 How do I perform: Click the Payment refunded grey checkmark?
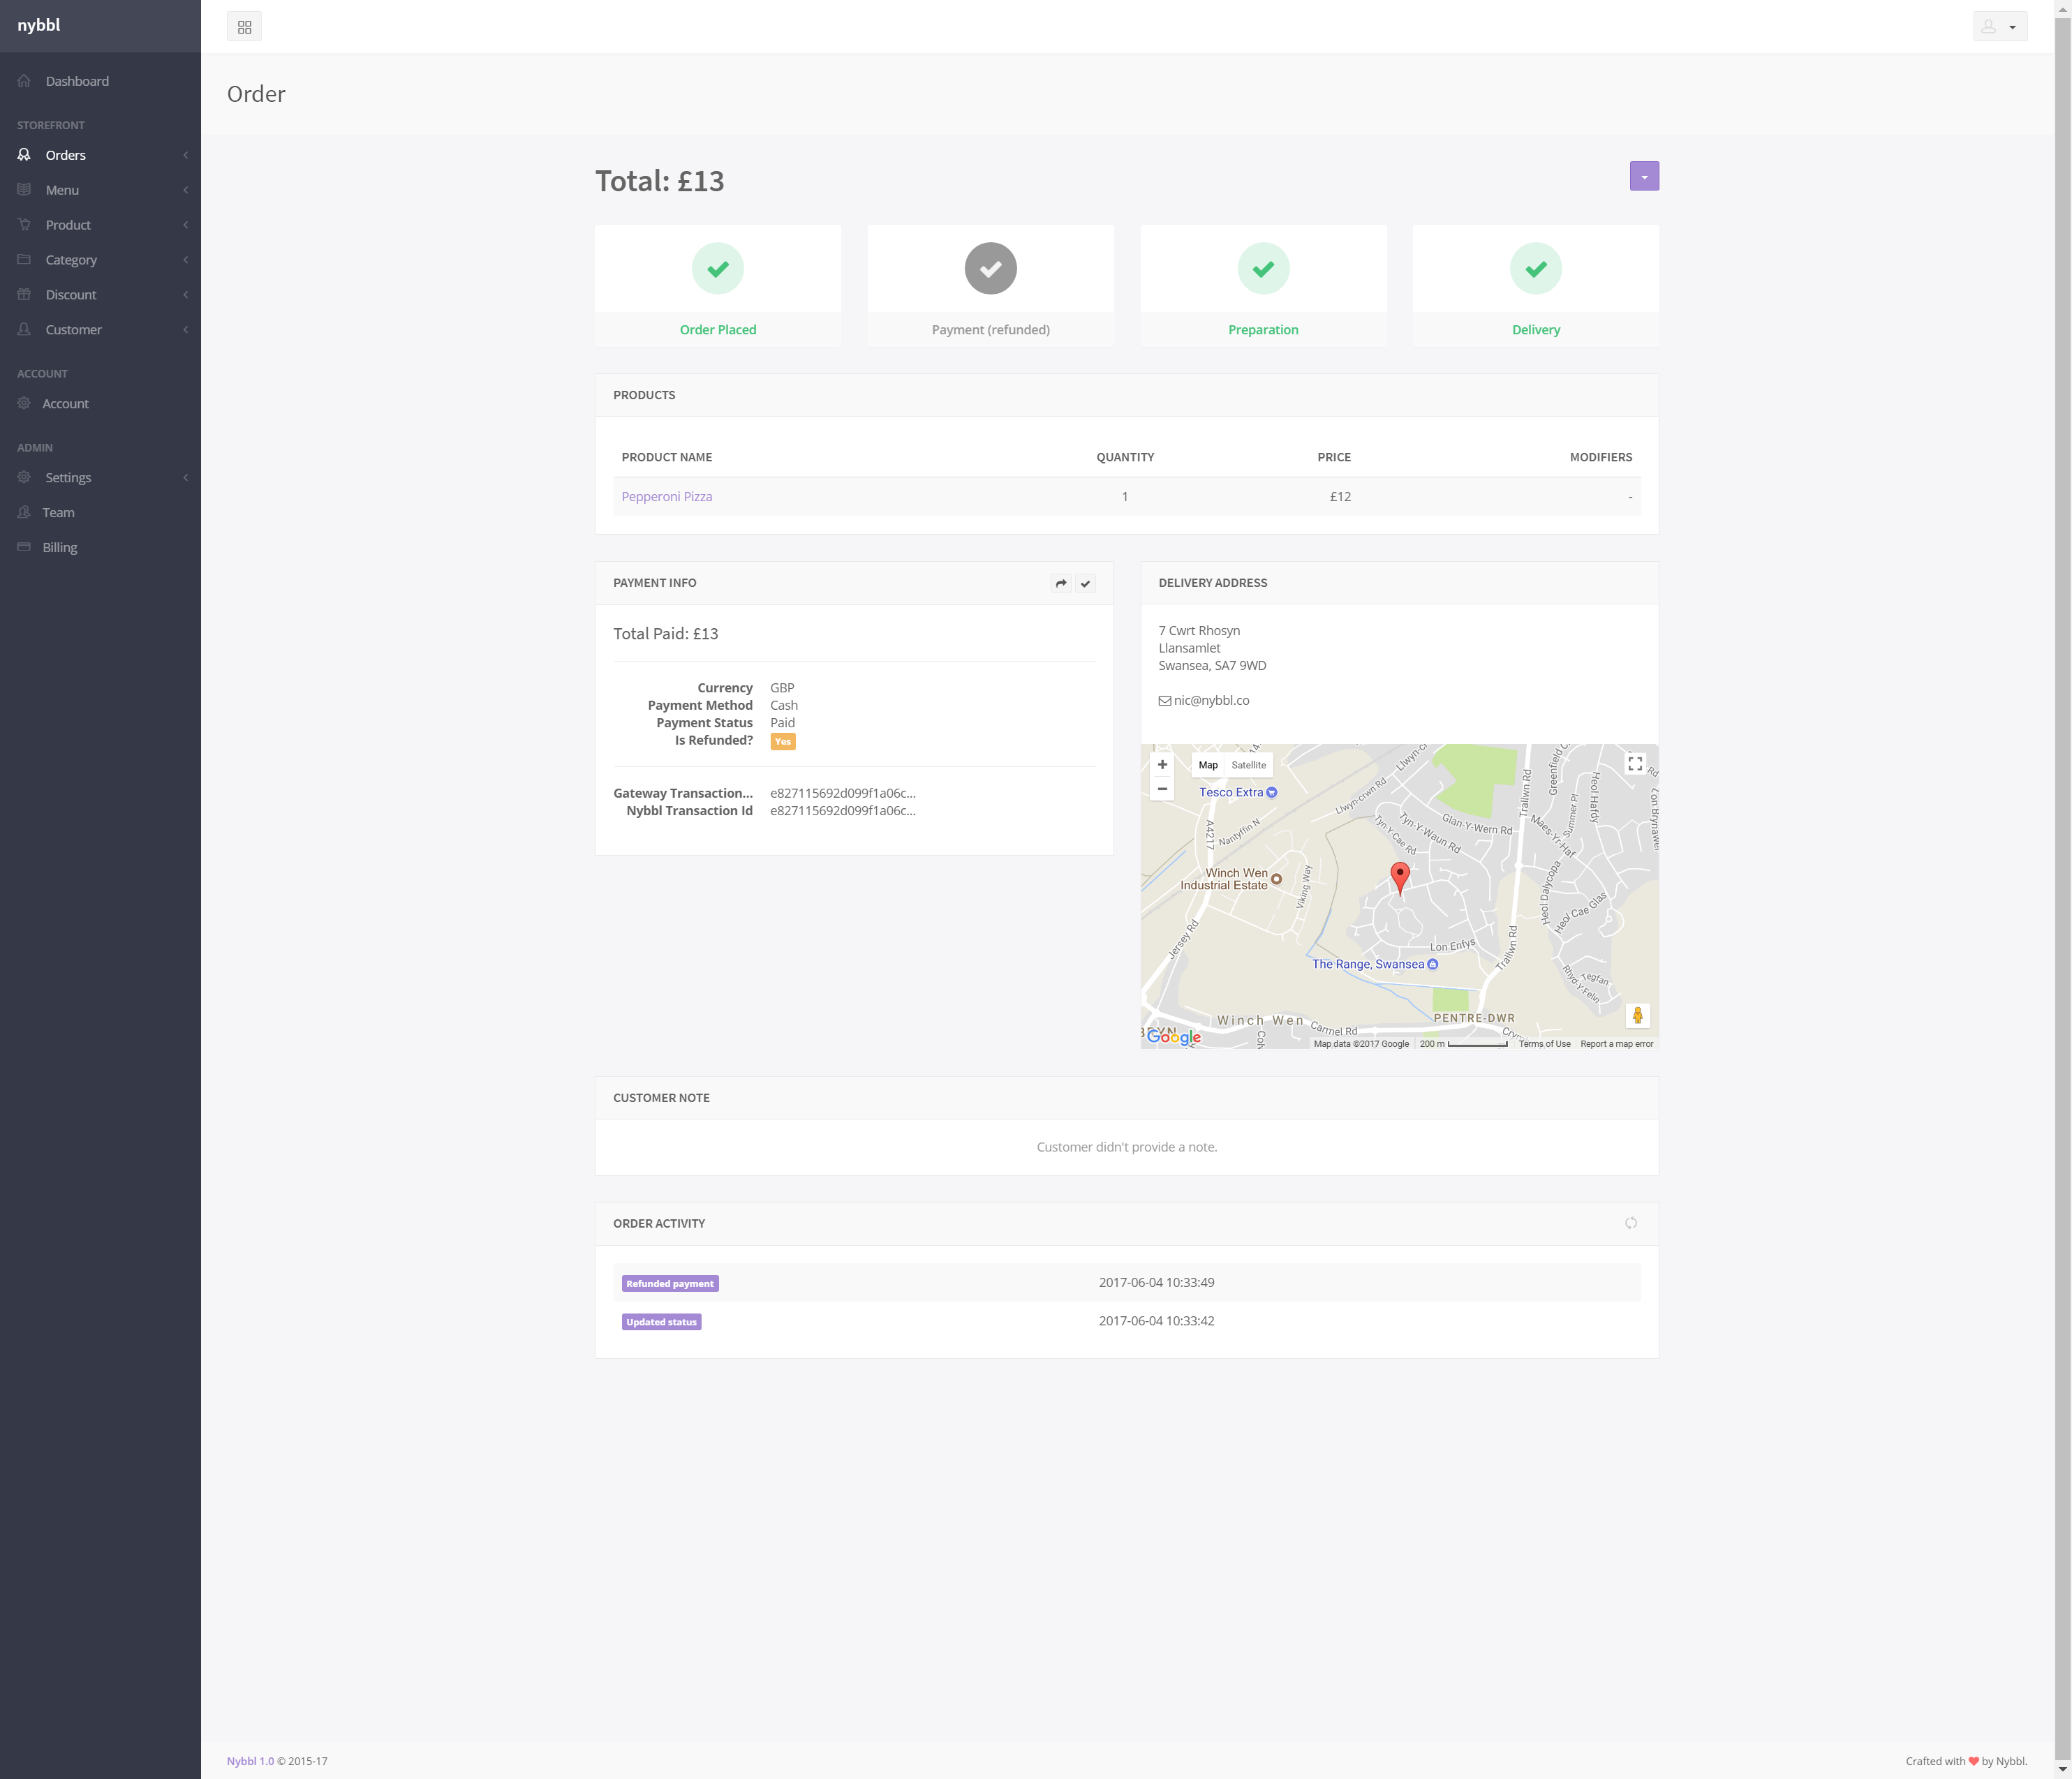pyautogui.click(x=991, y=269)
